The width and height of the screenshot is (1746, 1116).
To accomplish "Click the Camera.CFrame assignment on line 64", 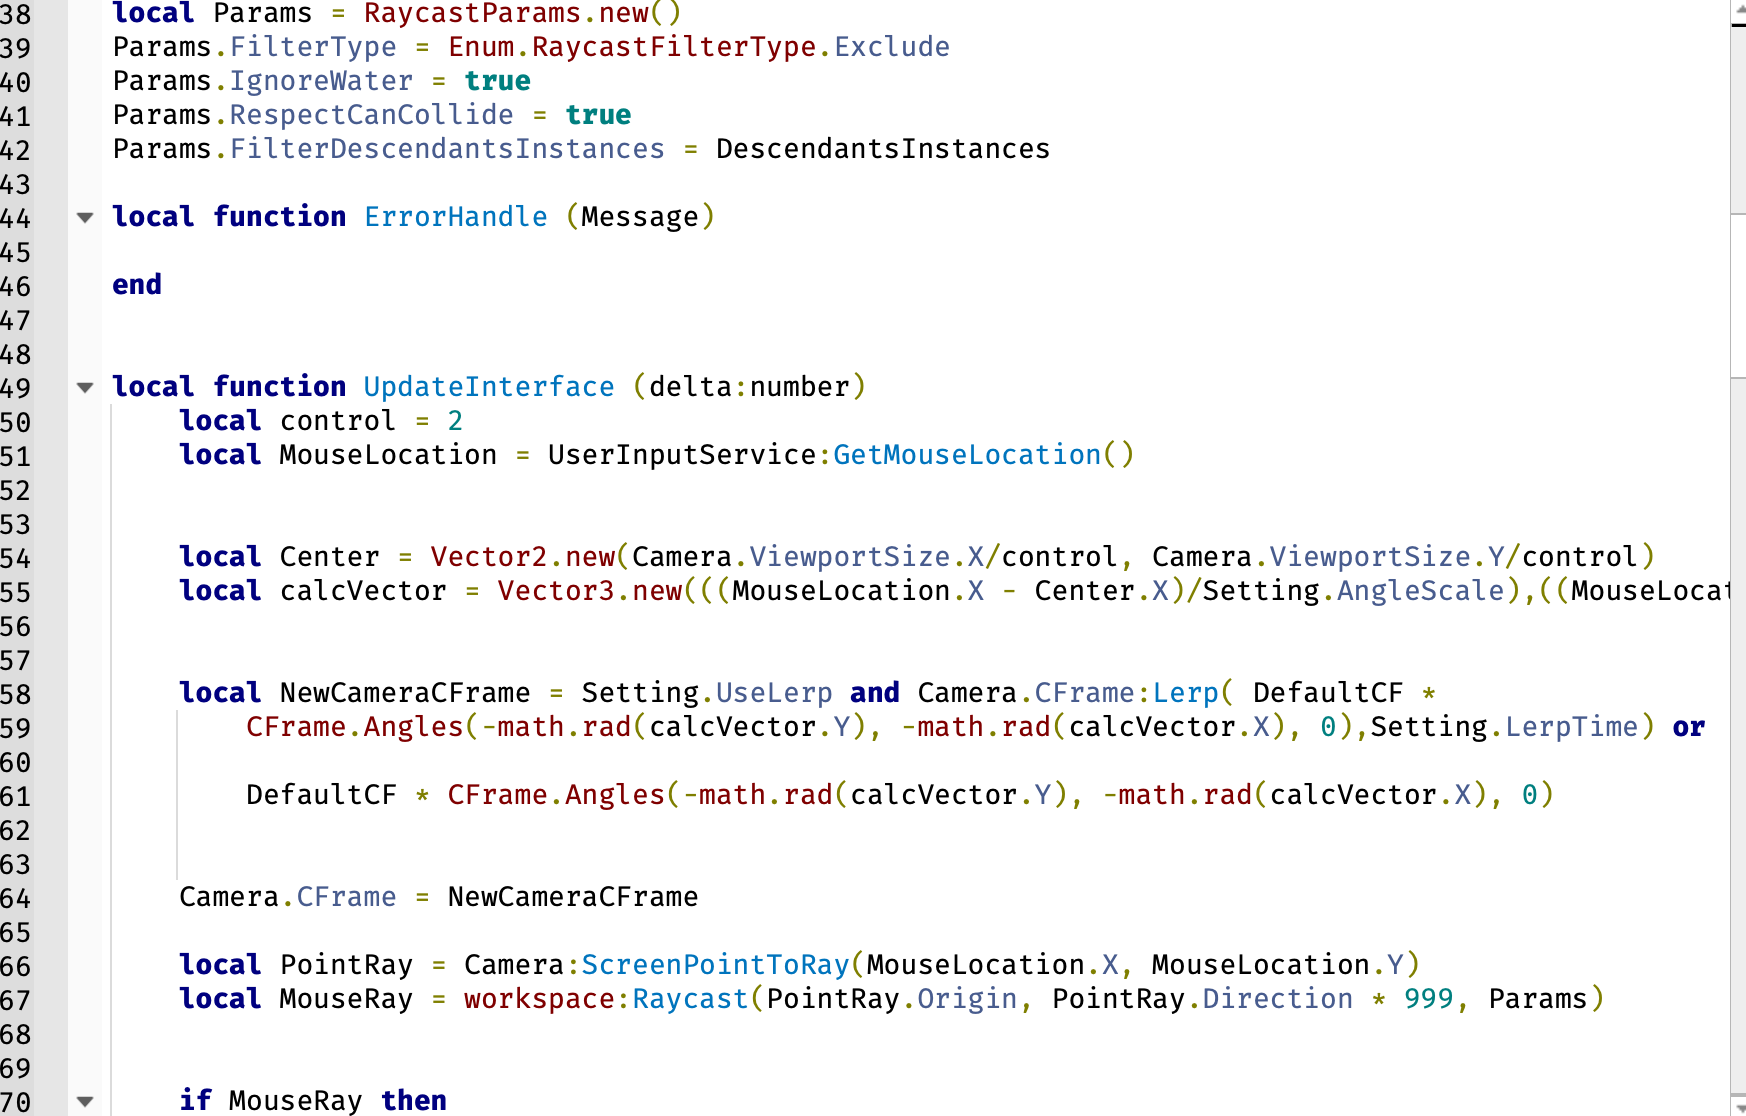I will (290, 897).
